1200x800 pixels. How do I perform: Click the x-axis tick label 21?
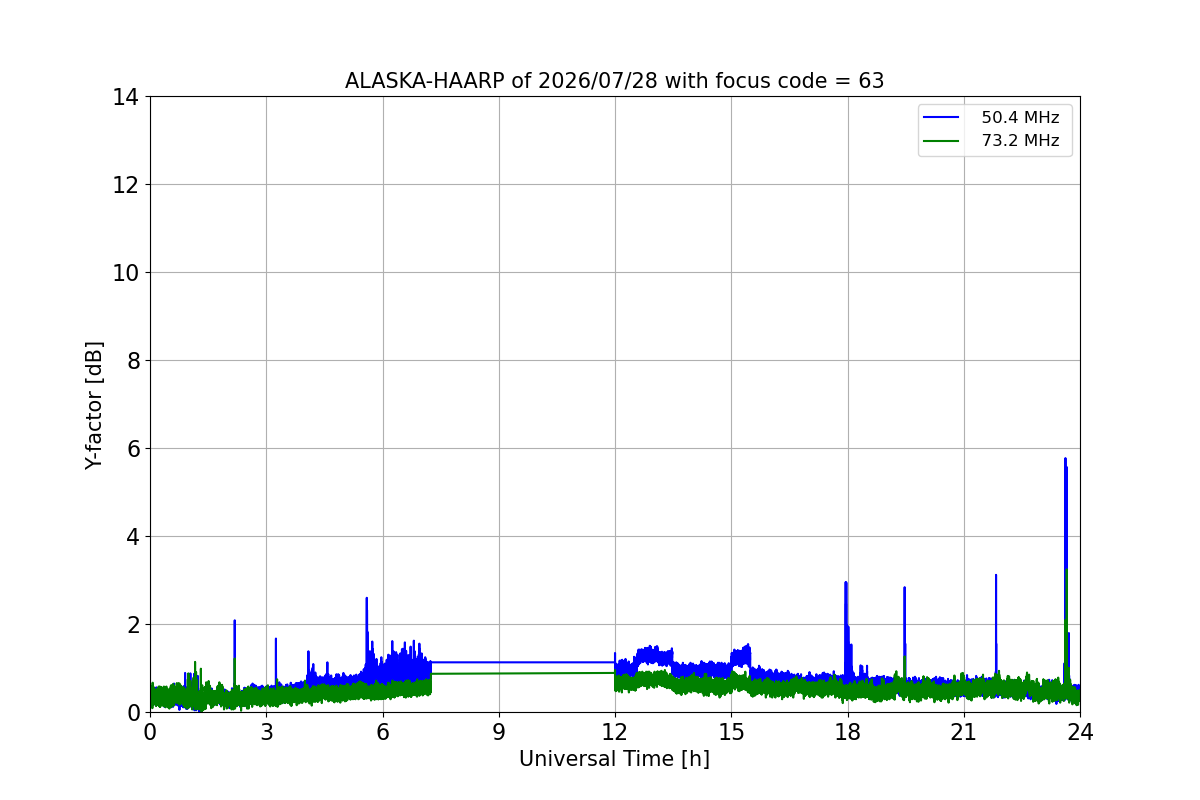pyautogui.click(x=963, y=732)
